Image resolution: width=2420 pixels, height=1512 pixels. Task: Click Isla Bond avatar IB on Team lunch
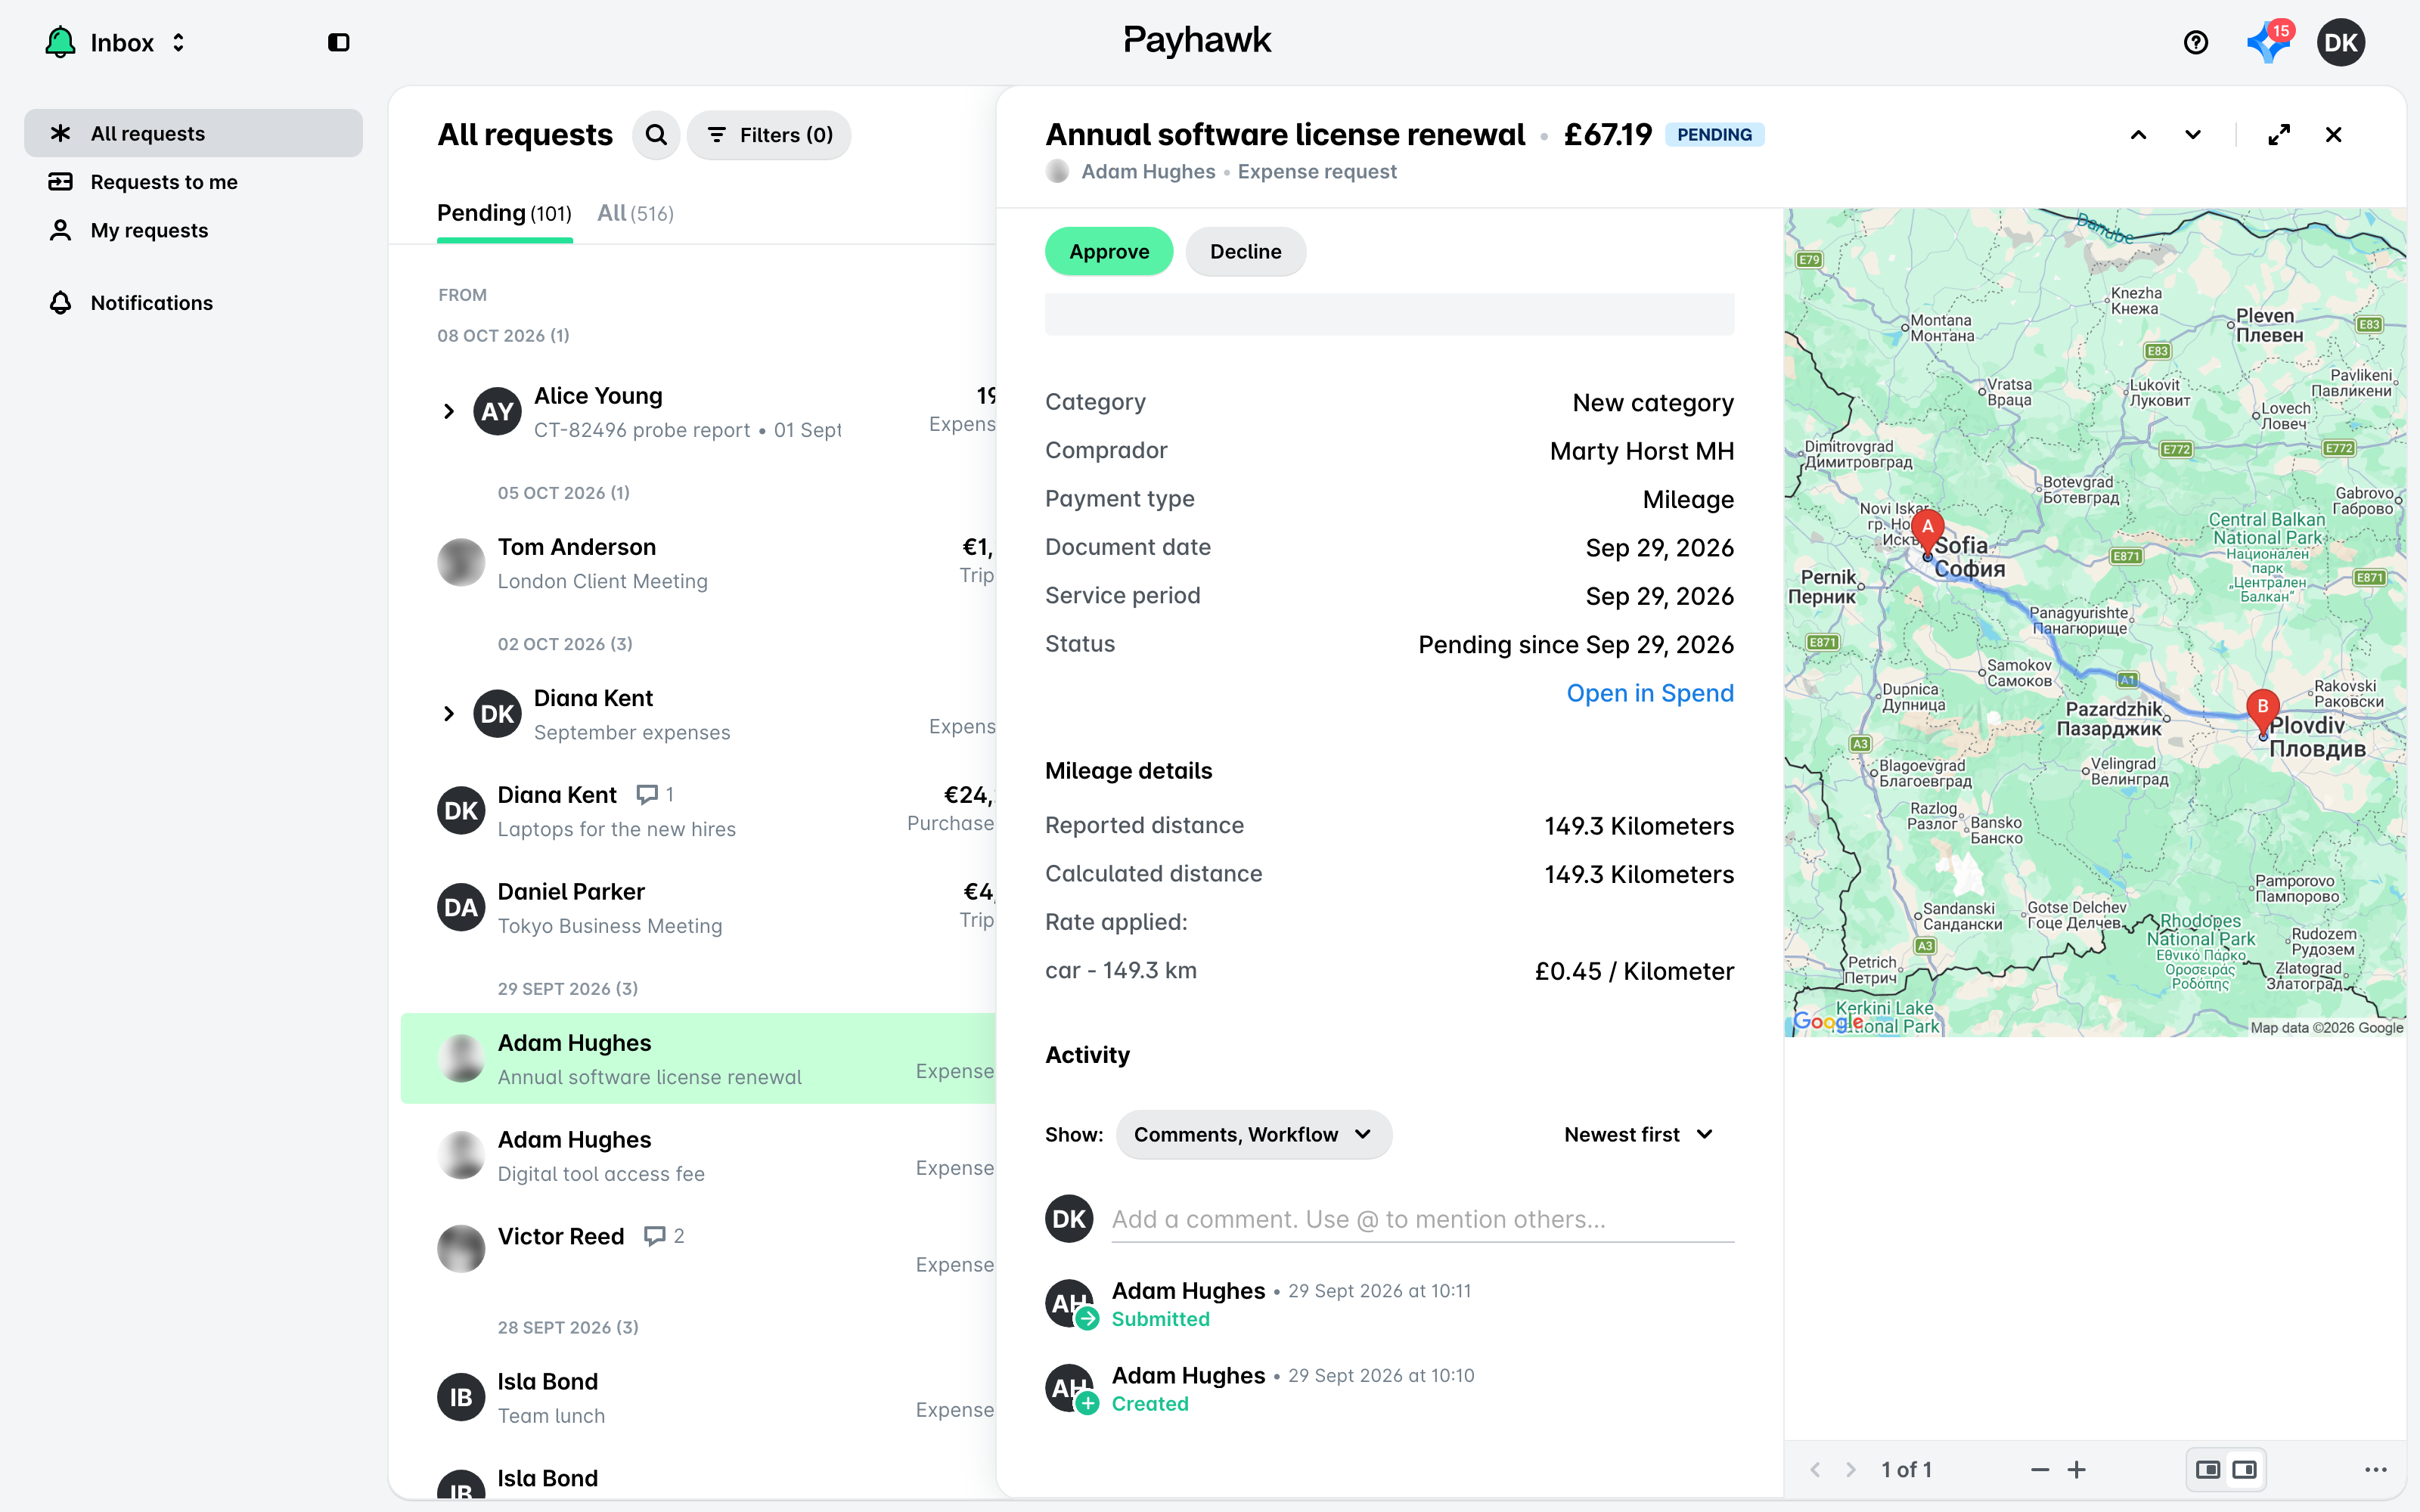point(461,1398)
